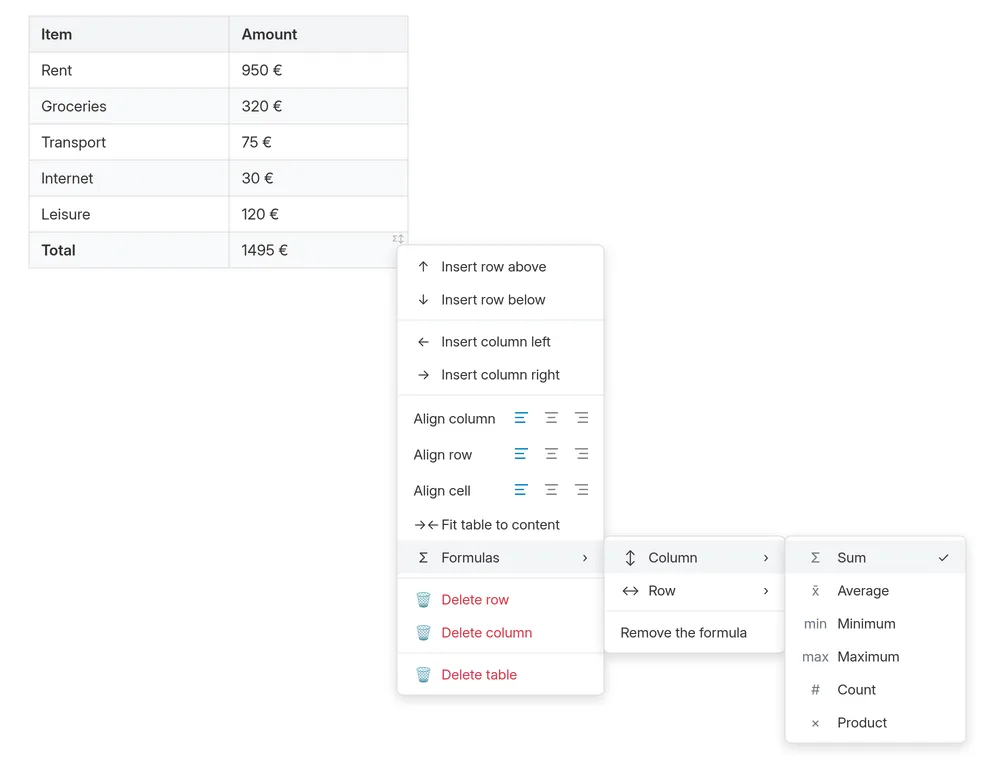Viewport: 993px width, 766px height.
Task: Click the trash icon beside Delete row
Action: pos(423,600)
